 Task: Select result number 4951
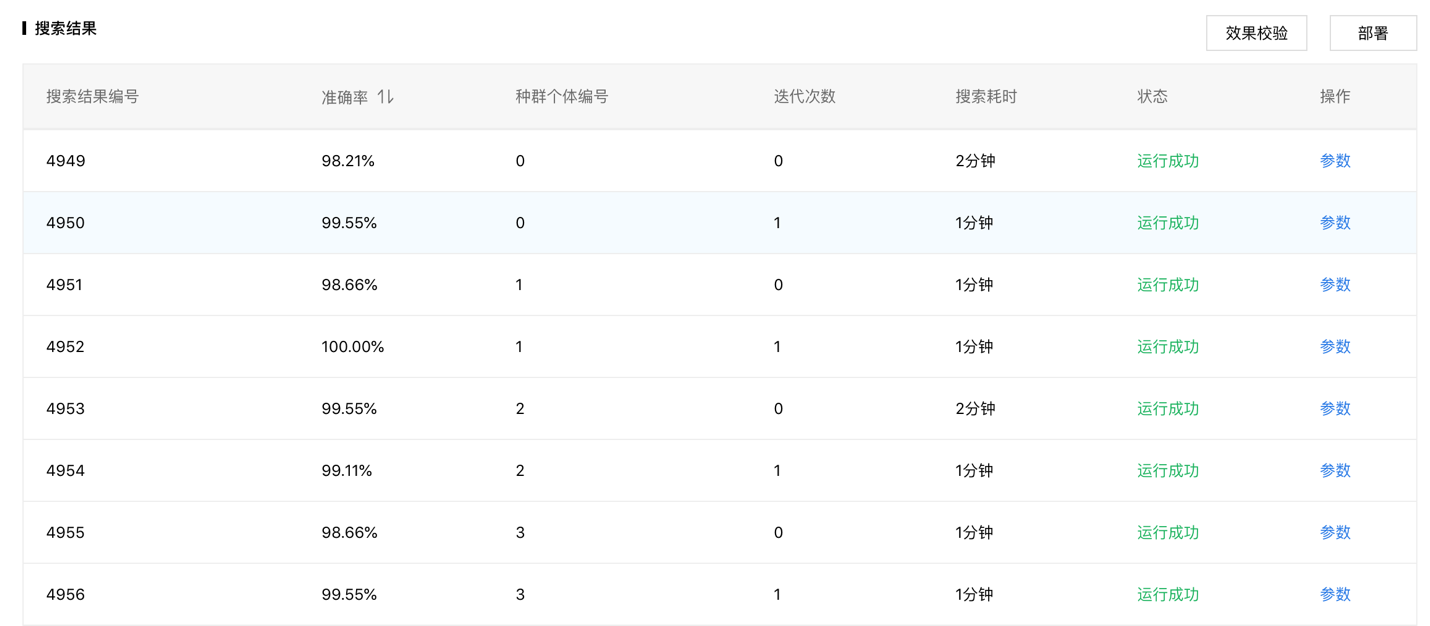coord(66,285)
